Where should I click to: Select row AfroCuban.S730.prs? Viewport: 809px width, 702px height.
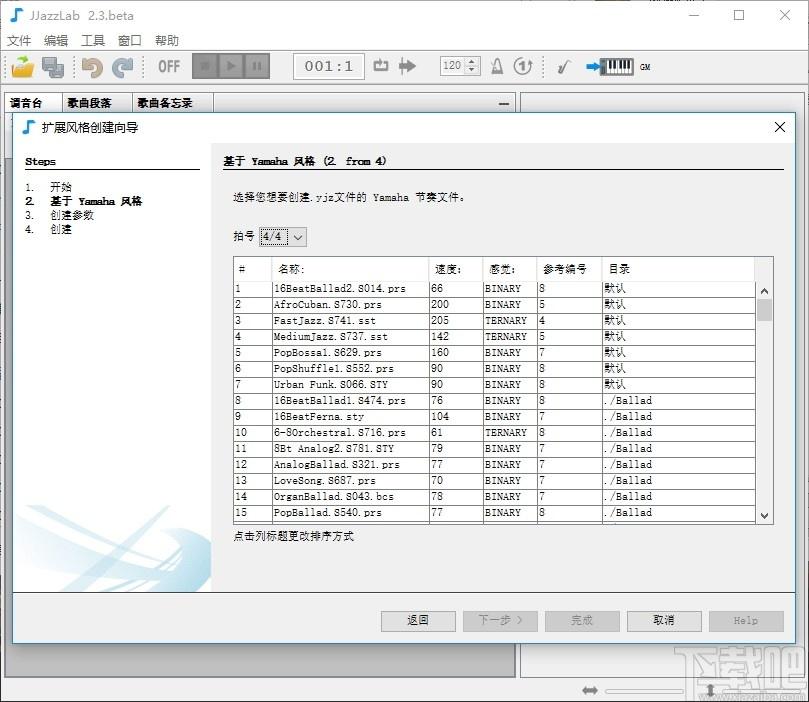[x=494, y=305]
